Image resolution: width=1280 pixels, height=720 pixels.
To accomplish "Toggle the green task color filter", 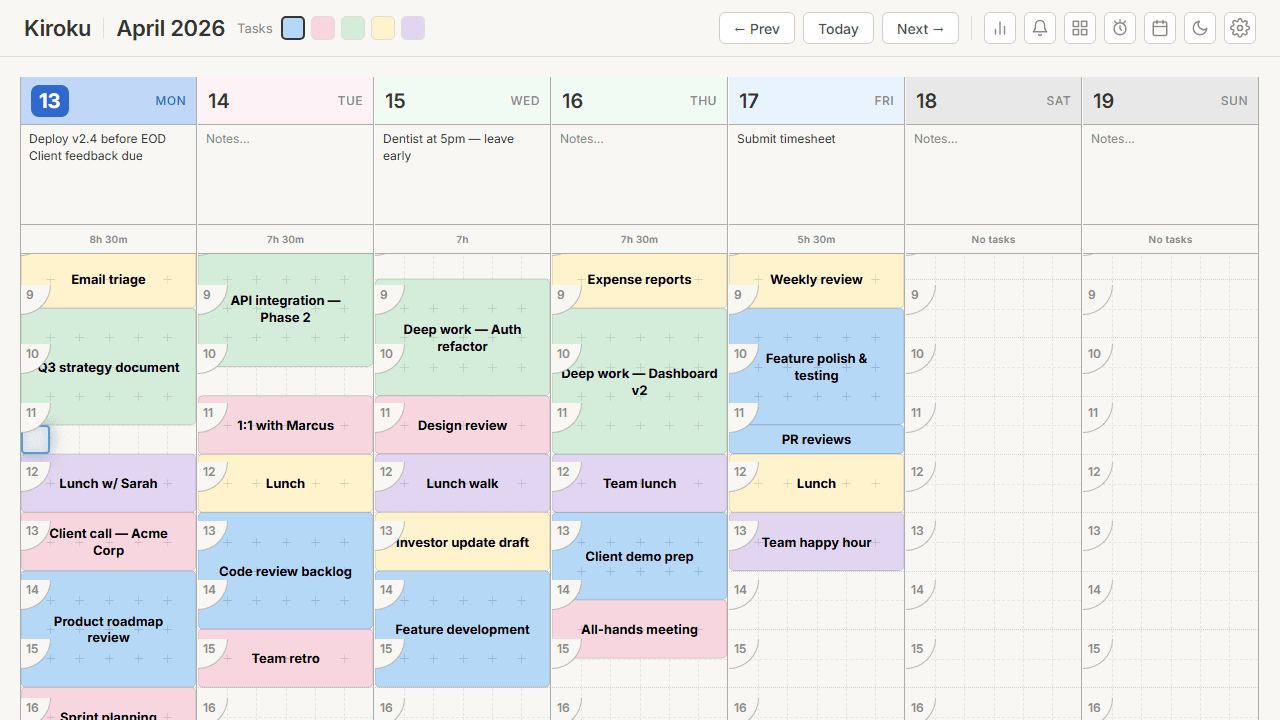I will click(352, 28).
